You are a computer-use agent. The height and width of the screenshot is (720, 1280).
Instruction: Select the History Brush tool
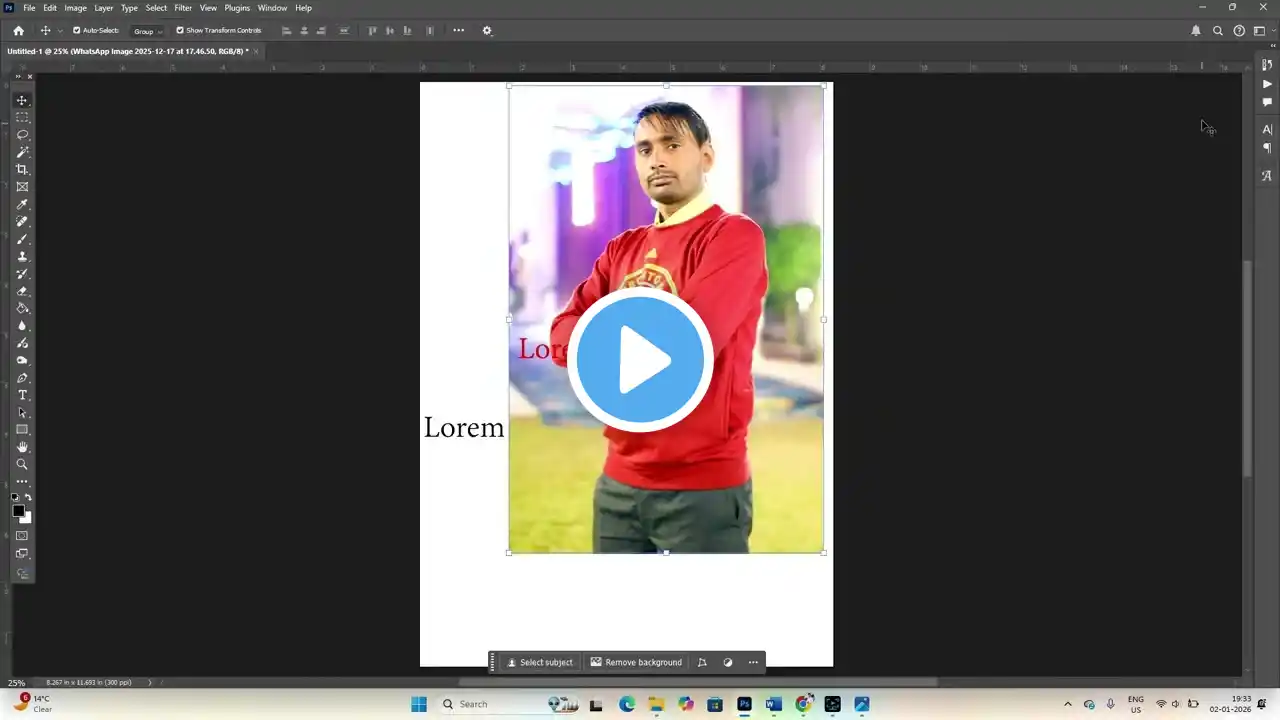coord(22,274)
